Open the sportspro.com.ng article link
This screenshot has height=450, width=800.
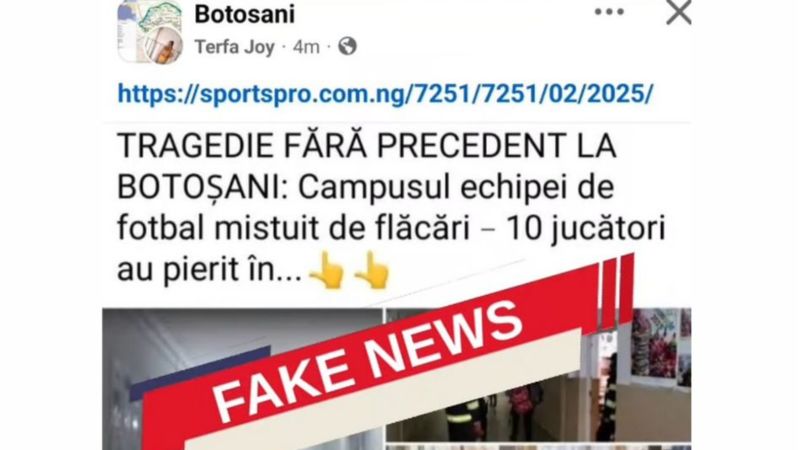(385, 94)
